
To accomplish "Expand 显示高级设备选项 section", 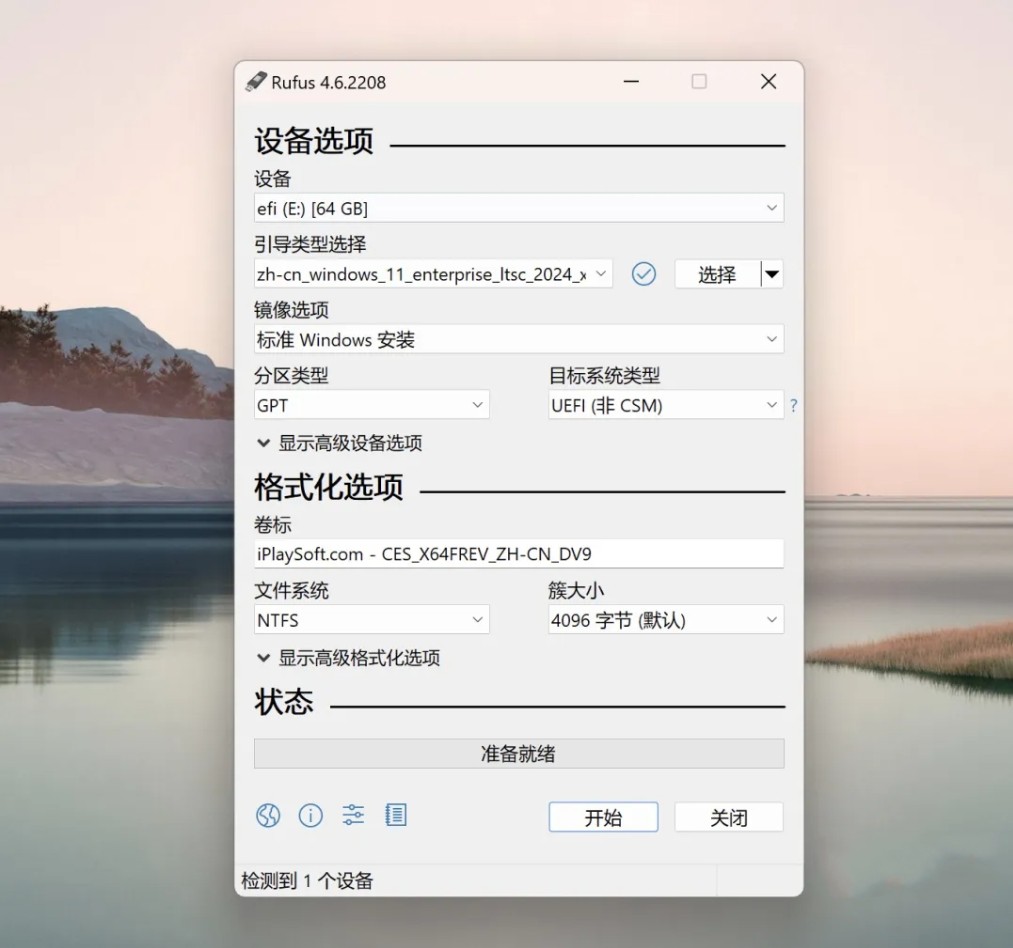I will click(x=340, y=443).
